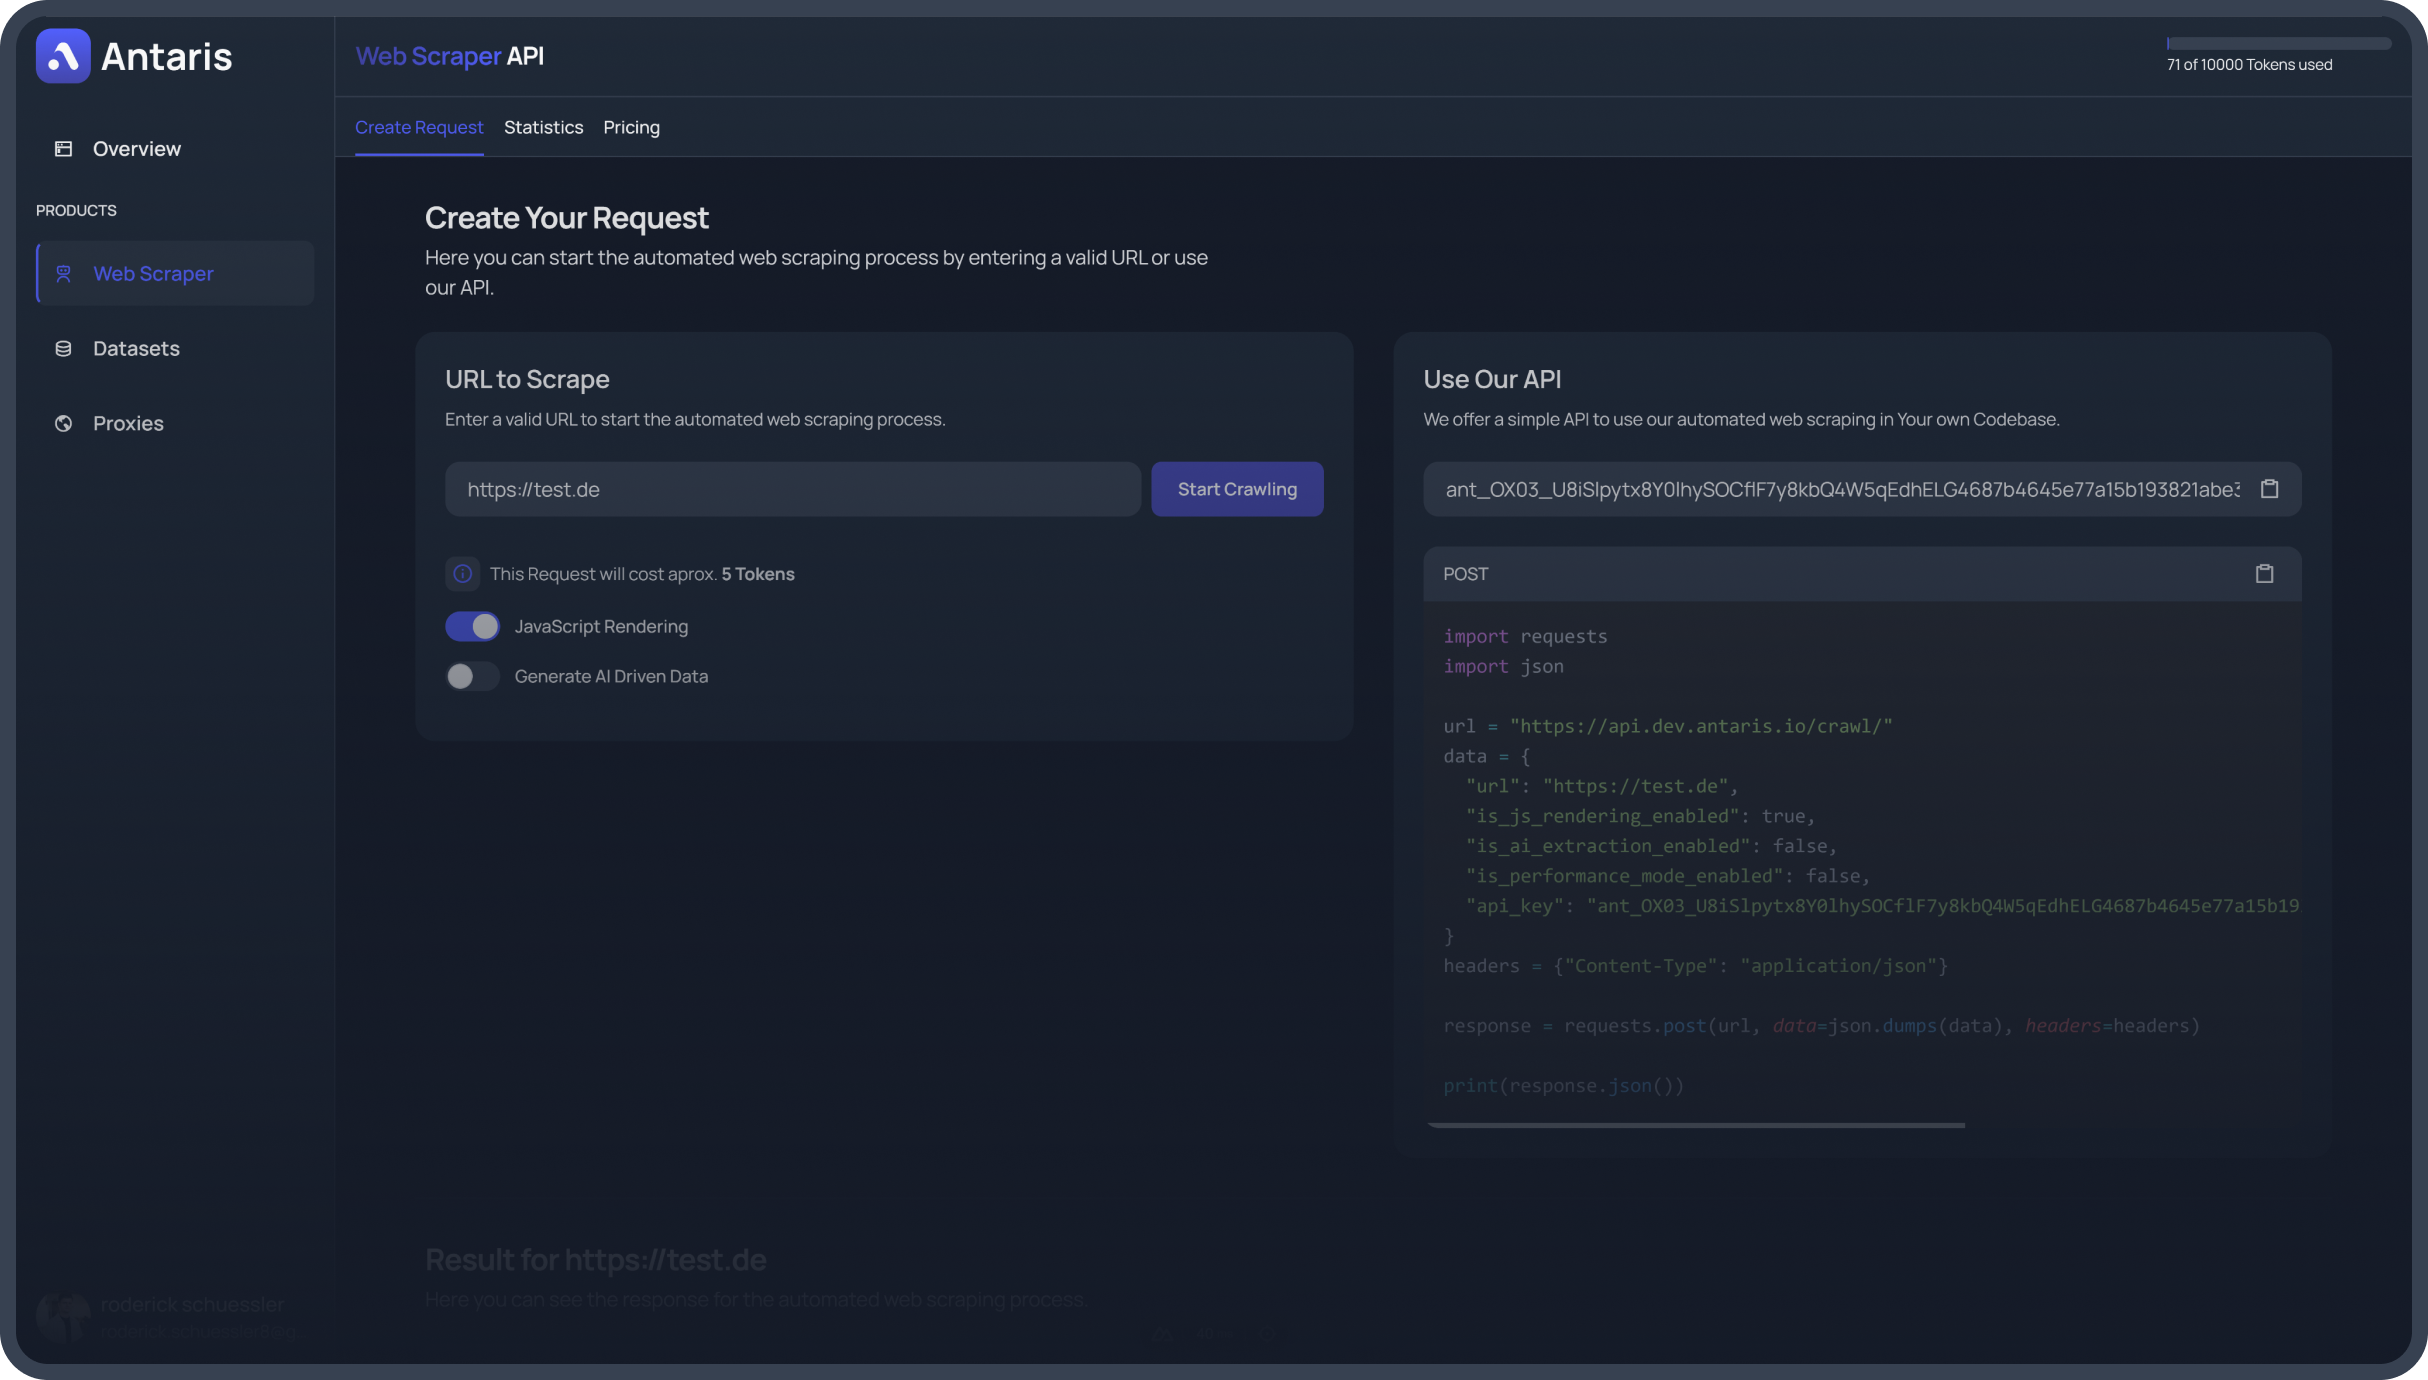Screen dimensions: 2428x1380
Task: Click the Antaris logo icon
Action: click(x=62, y=55)
